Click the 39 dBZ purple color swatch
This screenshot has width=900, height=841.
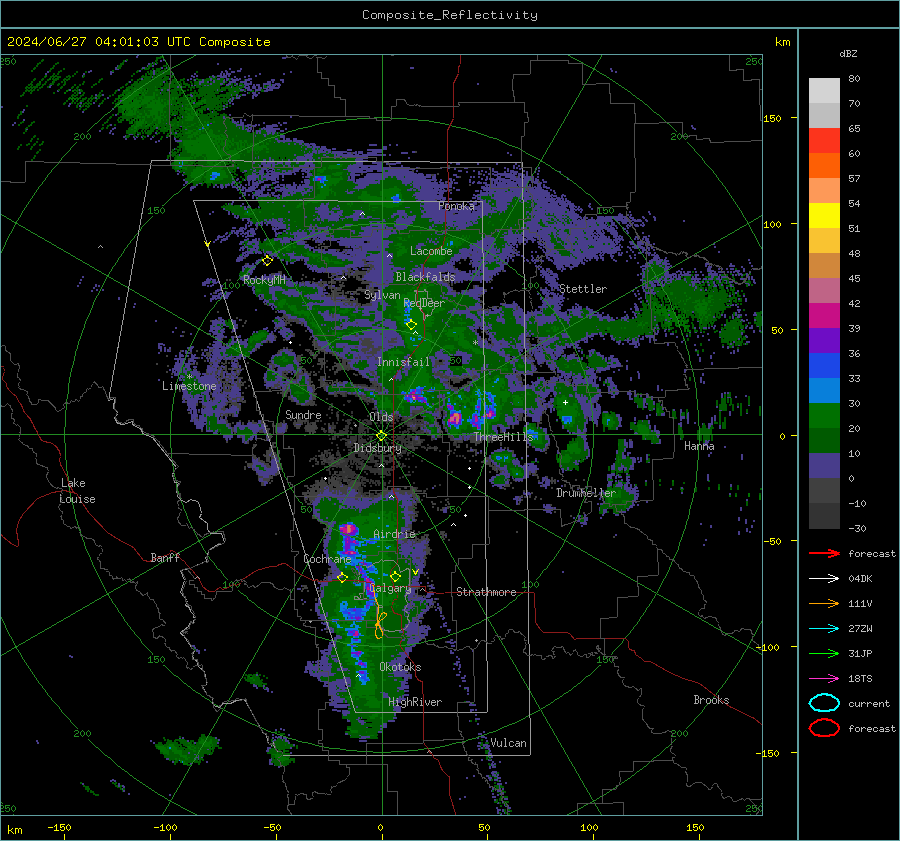(824, 340)
